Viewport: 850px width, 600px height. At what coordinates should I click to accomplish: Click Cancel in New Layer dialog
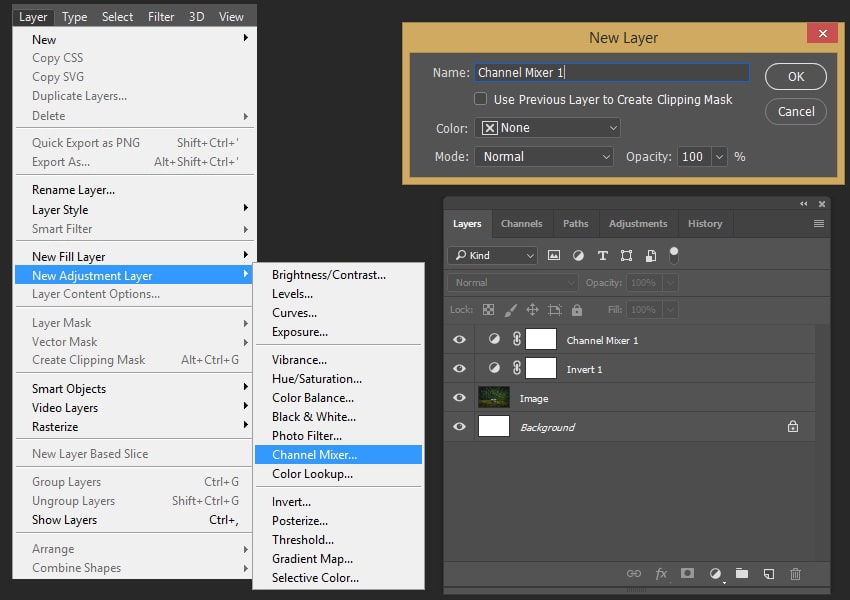796,112
